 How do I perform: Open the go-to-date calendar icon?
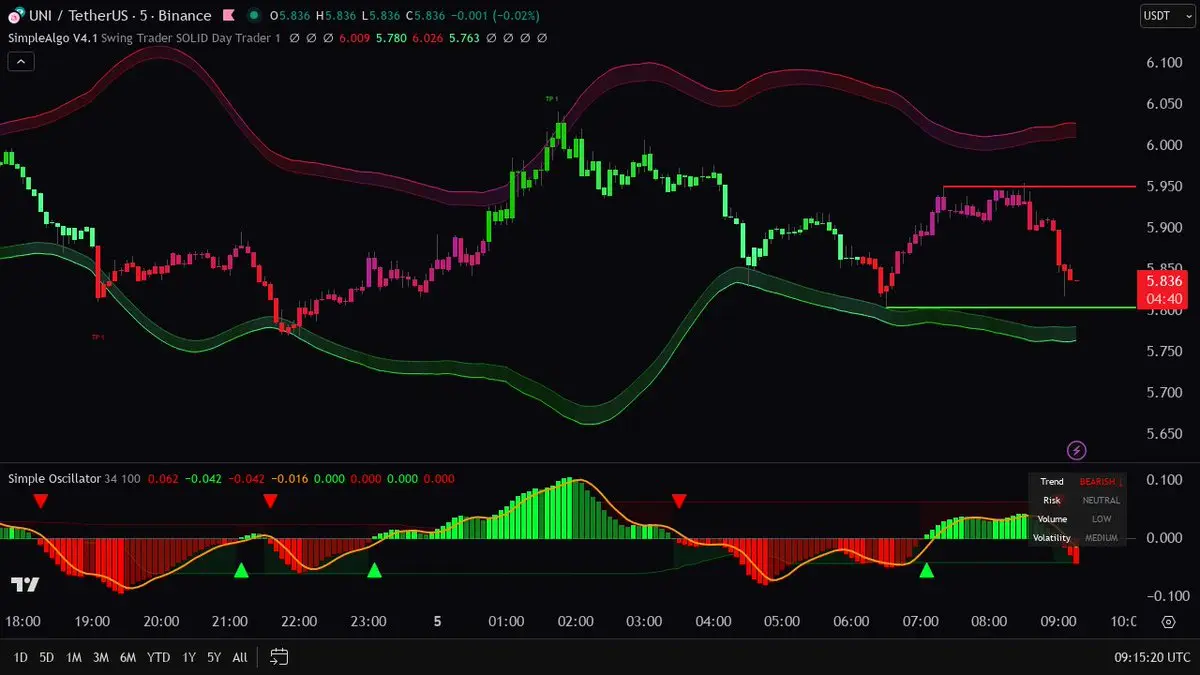click(x=279, y=657)
